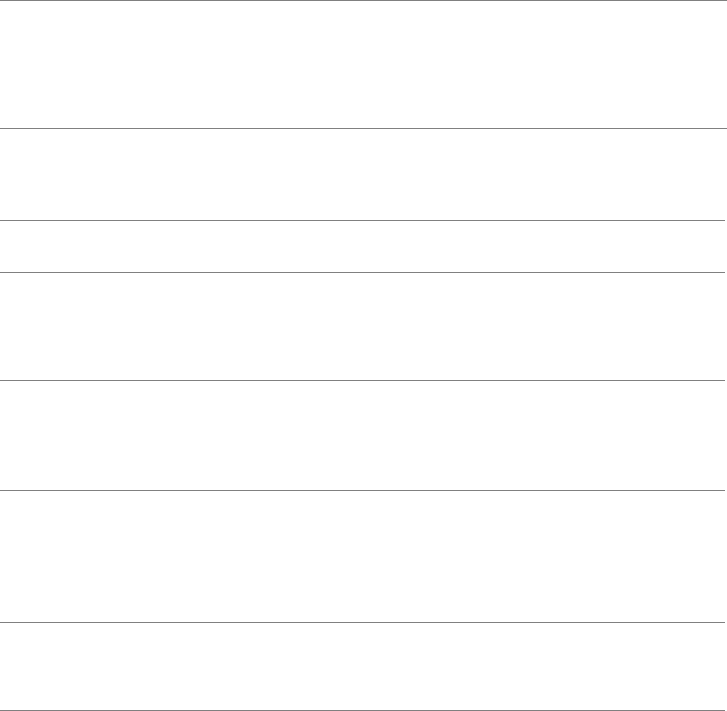The width and height of the screenshot is (727, 711).
Task: Click the right end of the second row
Action: tap(706, 174)
